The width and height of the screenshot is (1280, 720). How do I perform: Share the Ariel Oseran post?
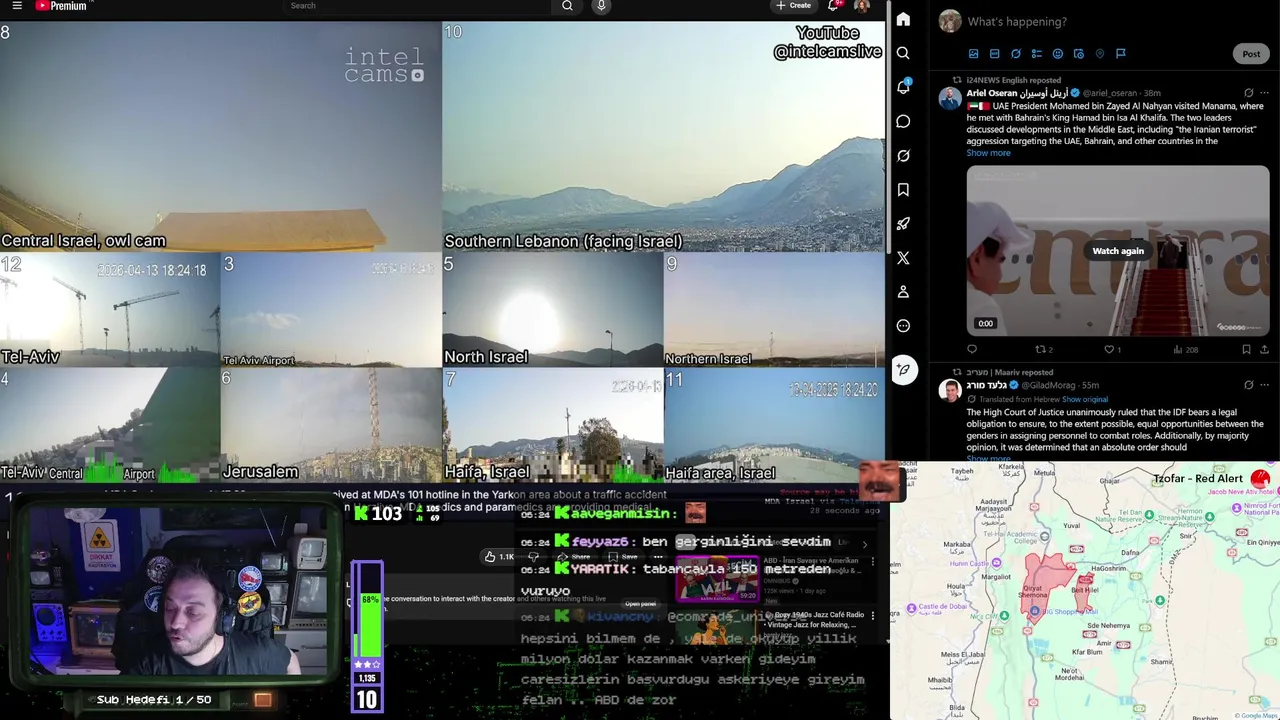[1265, 349]
